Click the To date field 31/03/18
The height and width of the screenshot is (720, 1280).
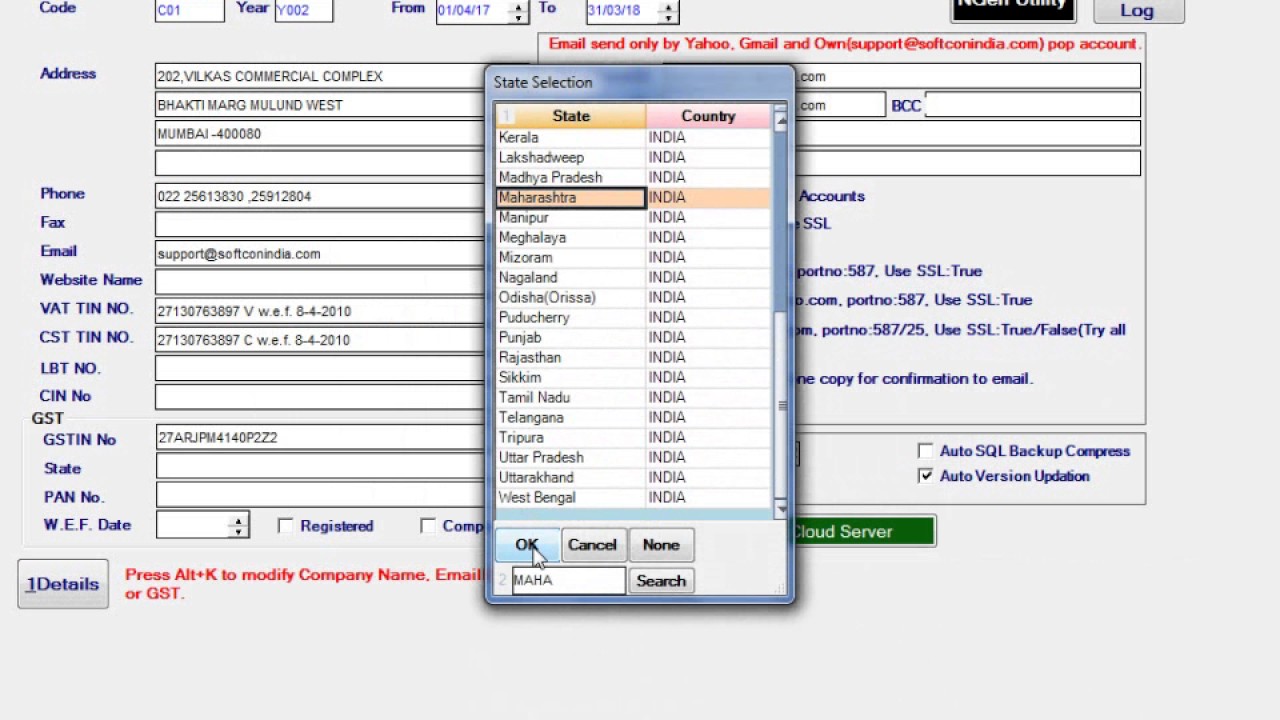tap(623, 11)
